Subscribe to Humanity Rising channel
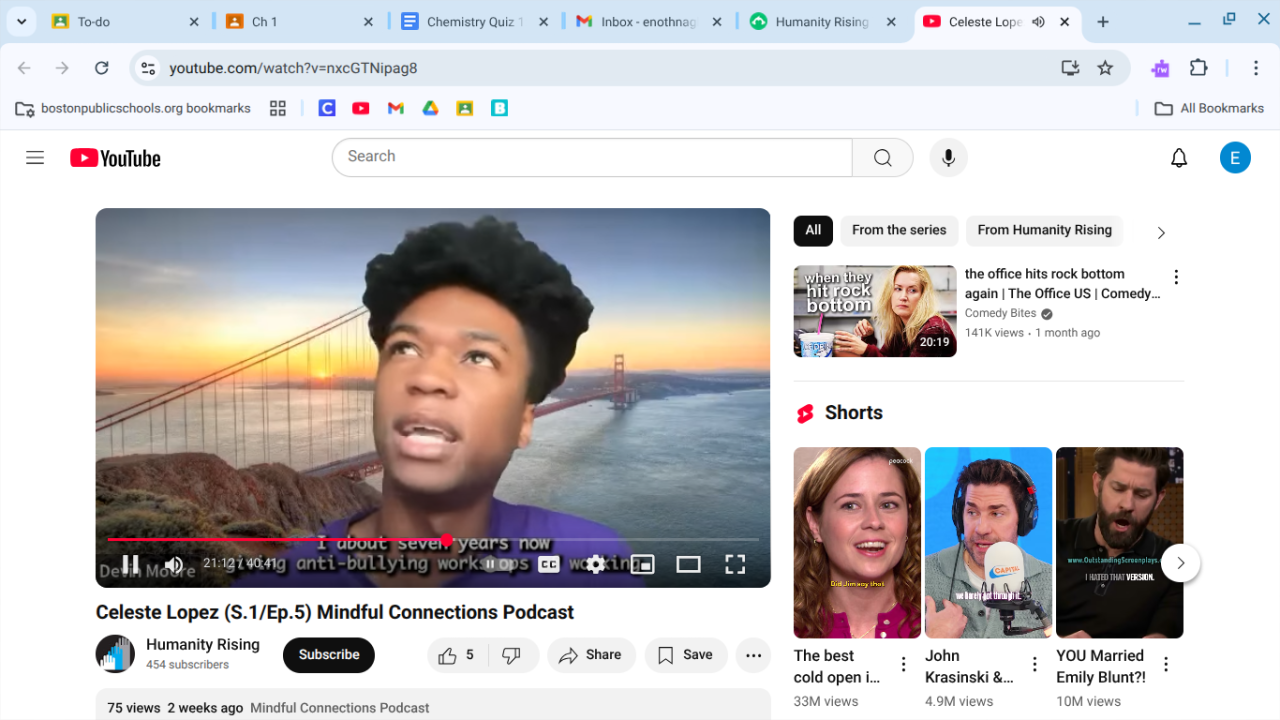The image size is (1280, 720). (x=328, y=655)
